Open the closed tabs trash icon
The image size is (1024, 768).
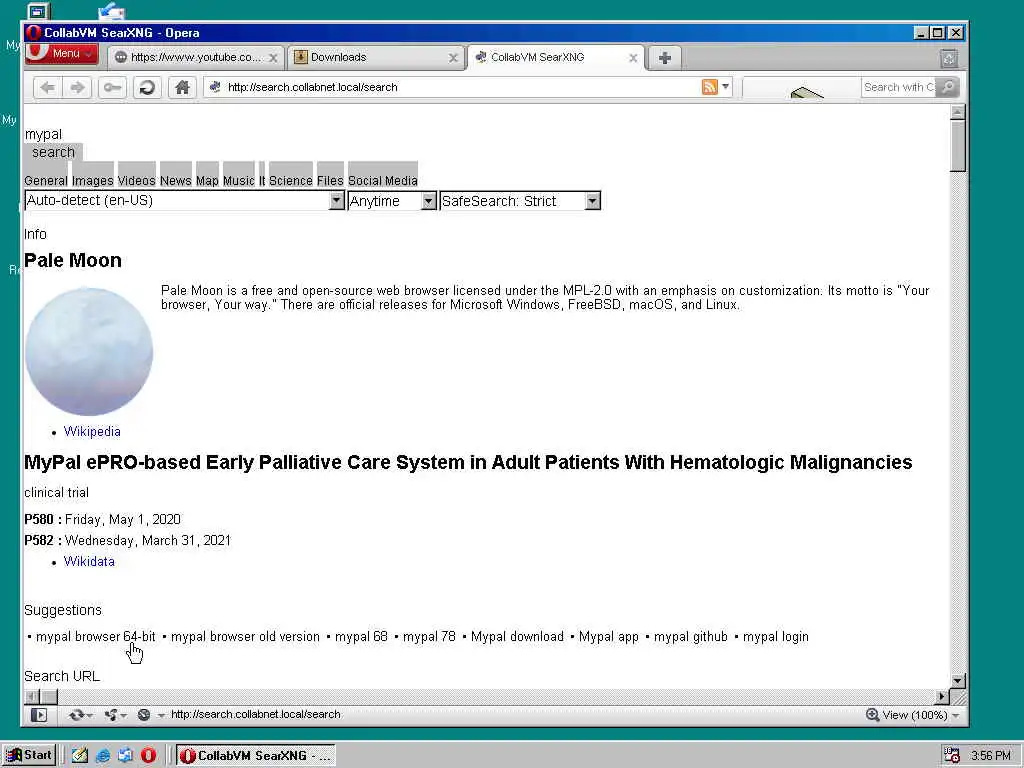click(x=949, y=59)
